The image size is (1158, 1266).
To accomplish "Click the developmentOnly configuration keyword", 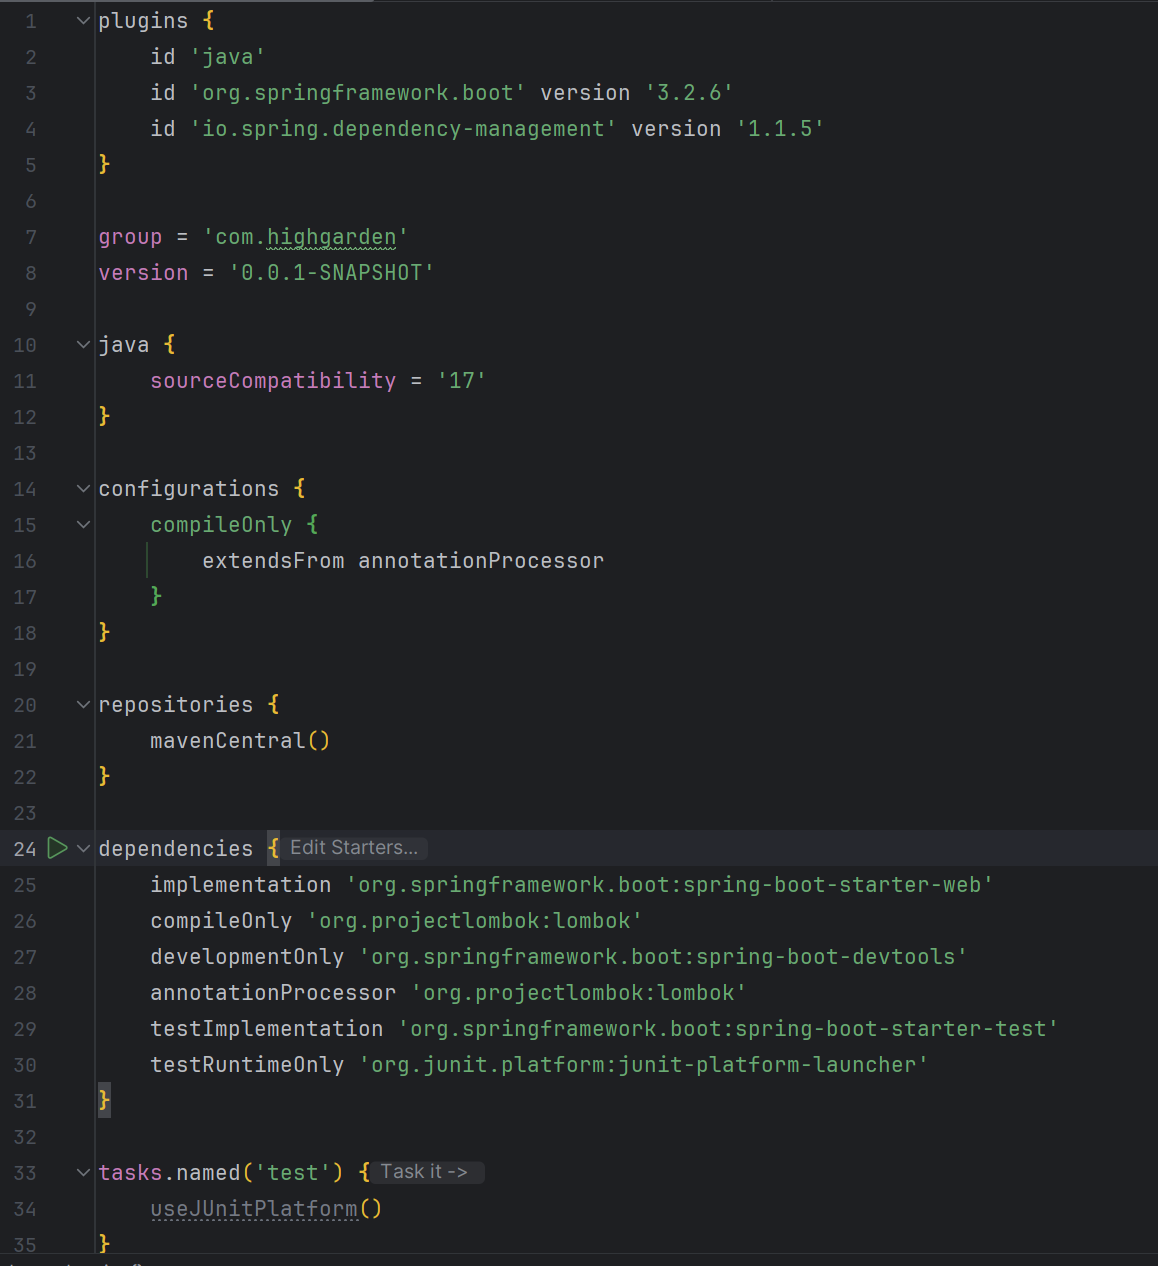I will tap(247, 957).
